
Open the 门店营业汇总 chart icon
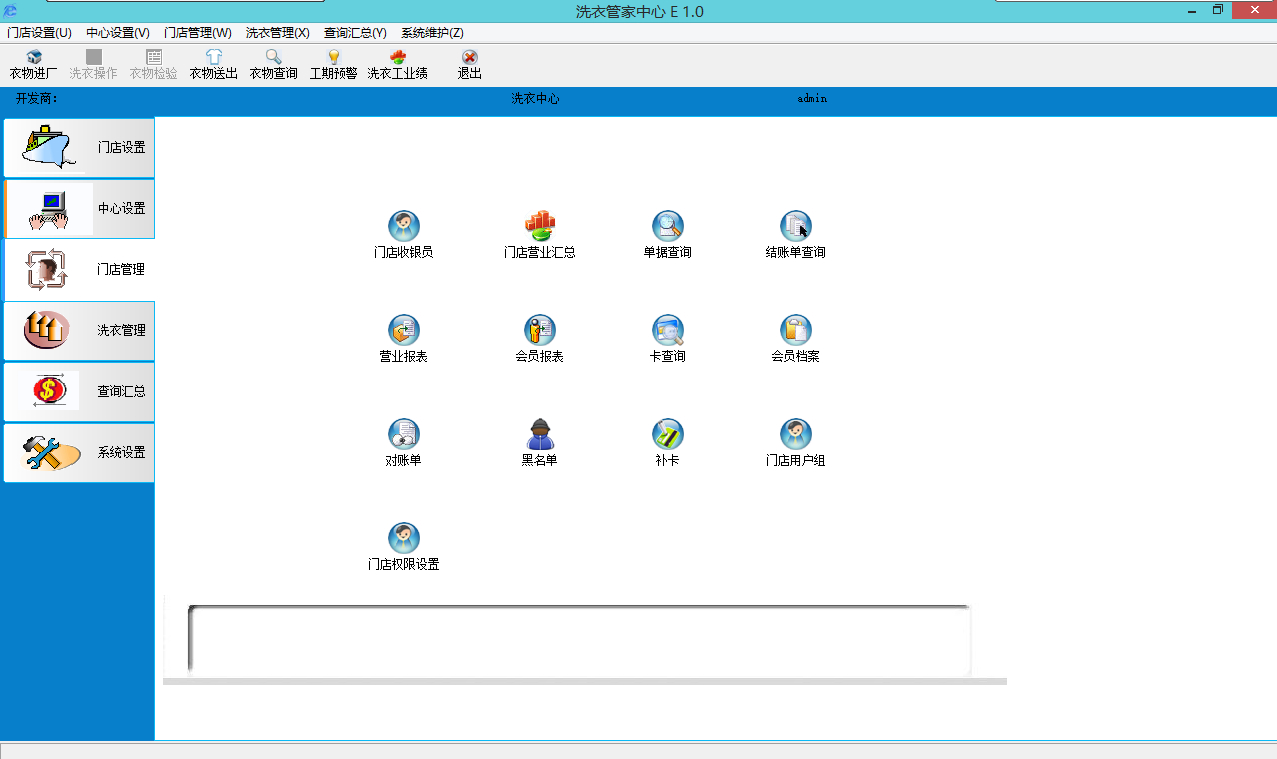click(539, 226)
